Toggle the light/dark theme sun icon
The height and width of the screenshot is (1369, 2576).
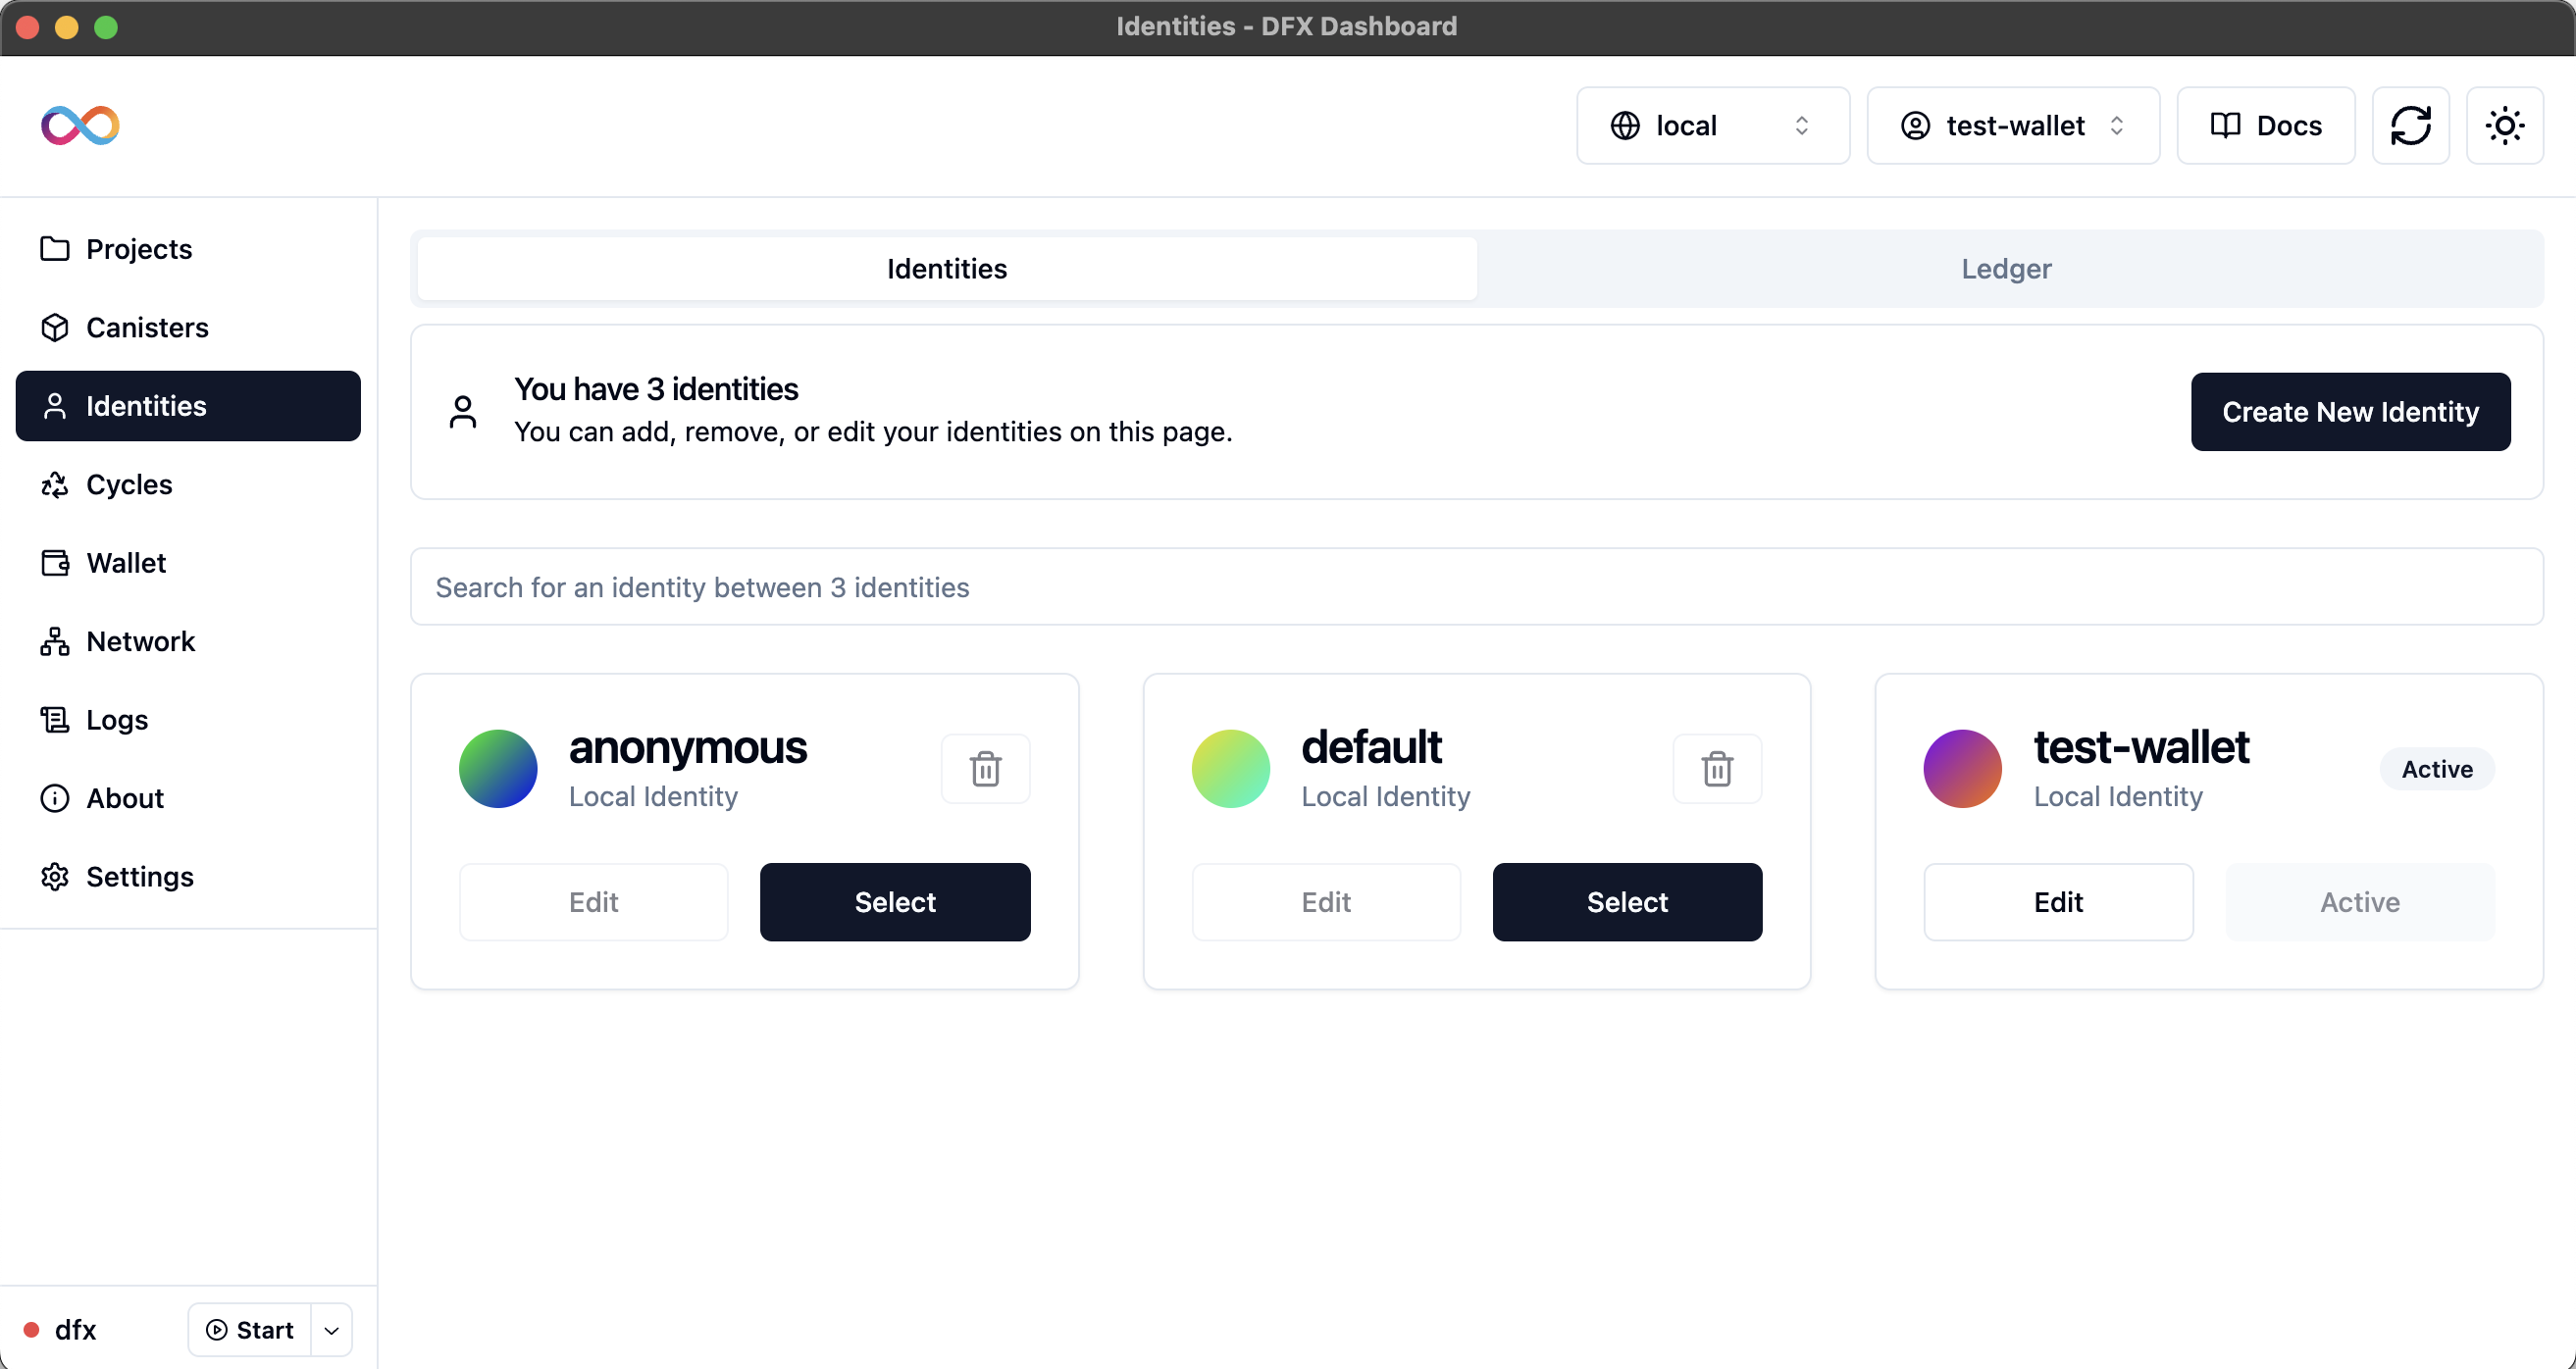pos(2504,126)
